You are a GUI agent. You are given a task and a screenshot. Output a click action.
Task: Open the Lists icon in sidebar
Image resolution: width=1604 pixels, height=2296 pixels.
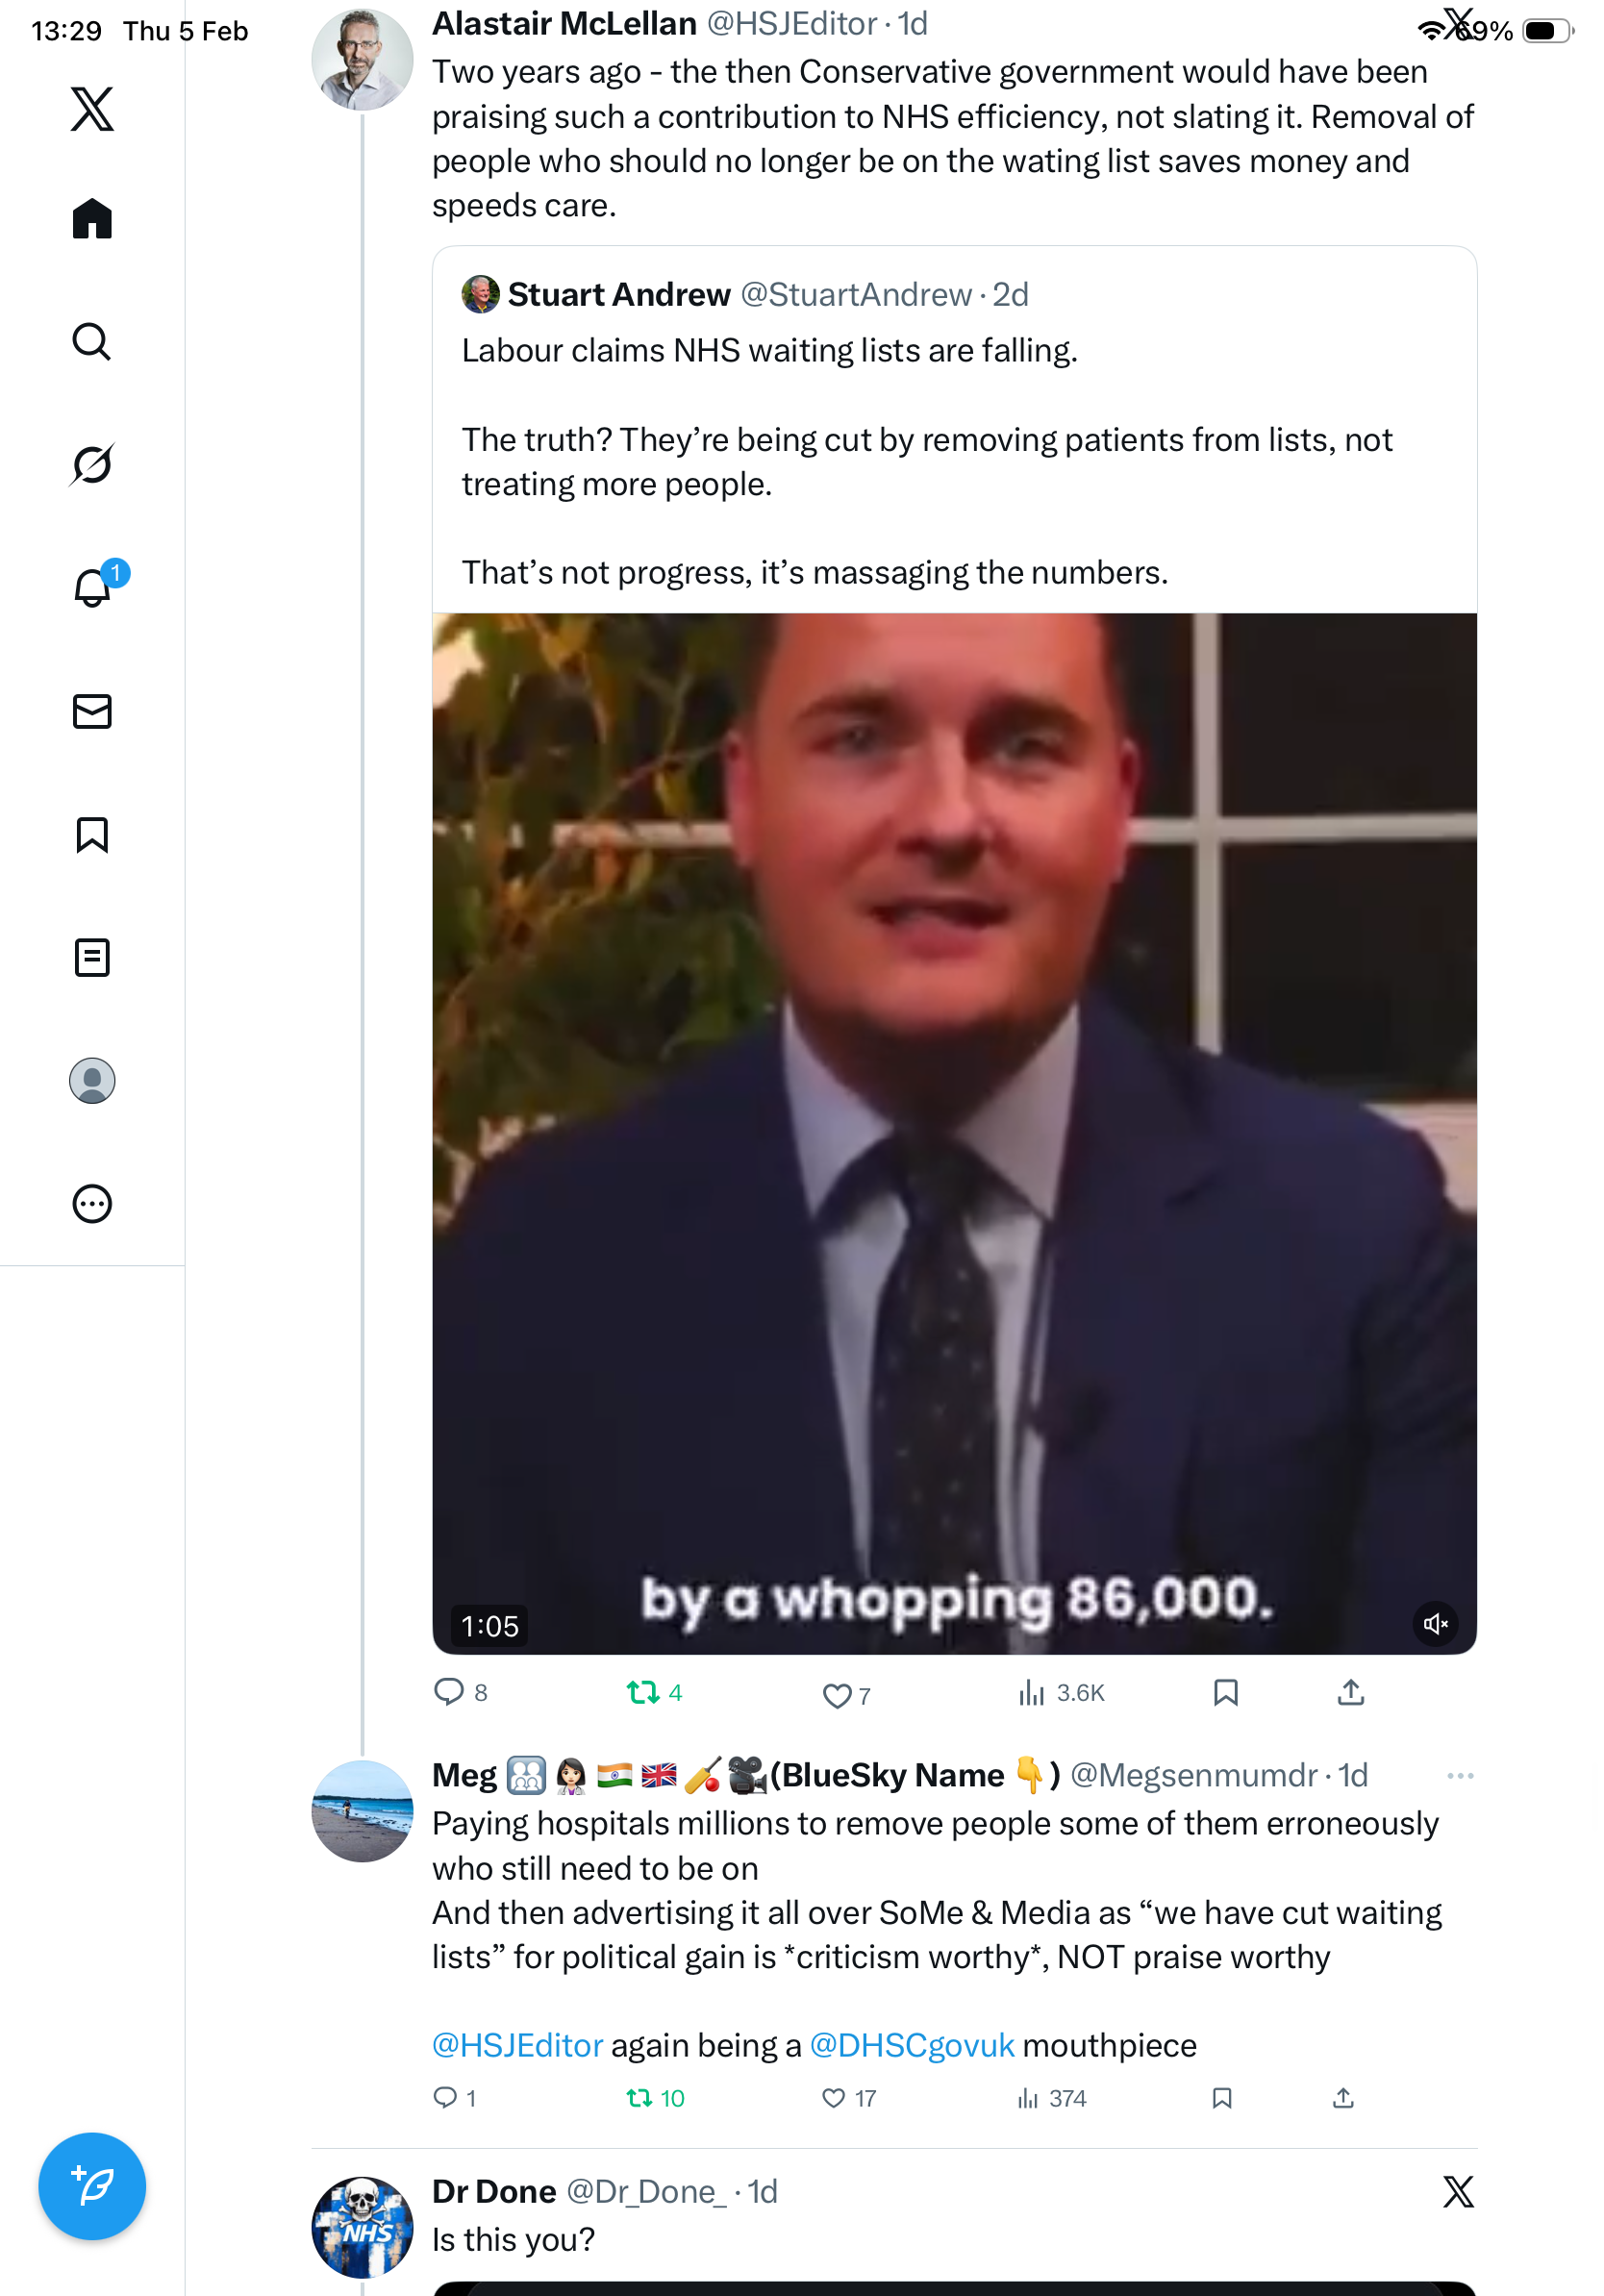pyautogui.click(x=92, y=957)
